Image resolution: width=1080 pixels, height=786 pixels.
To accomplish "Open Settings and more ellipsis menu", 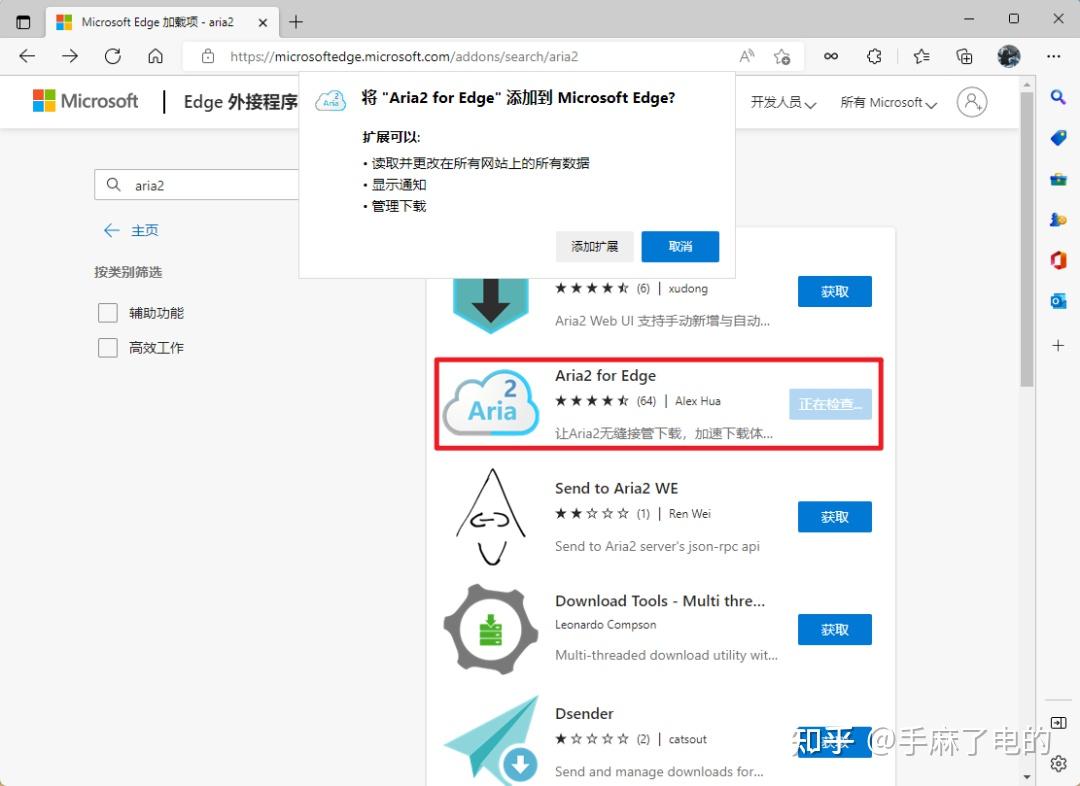I will point(1053,56).
